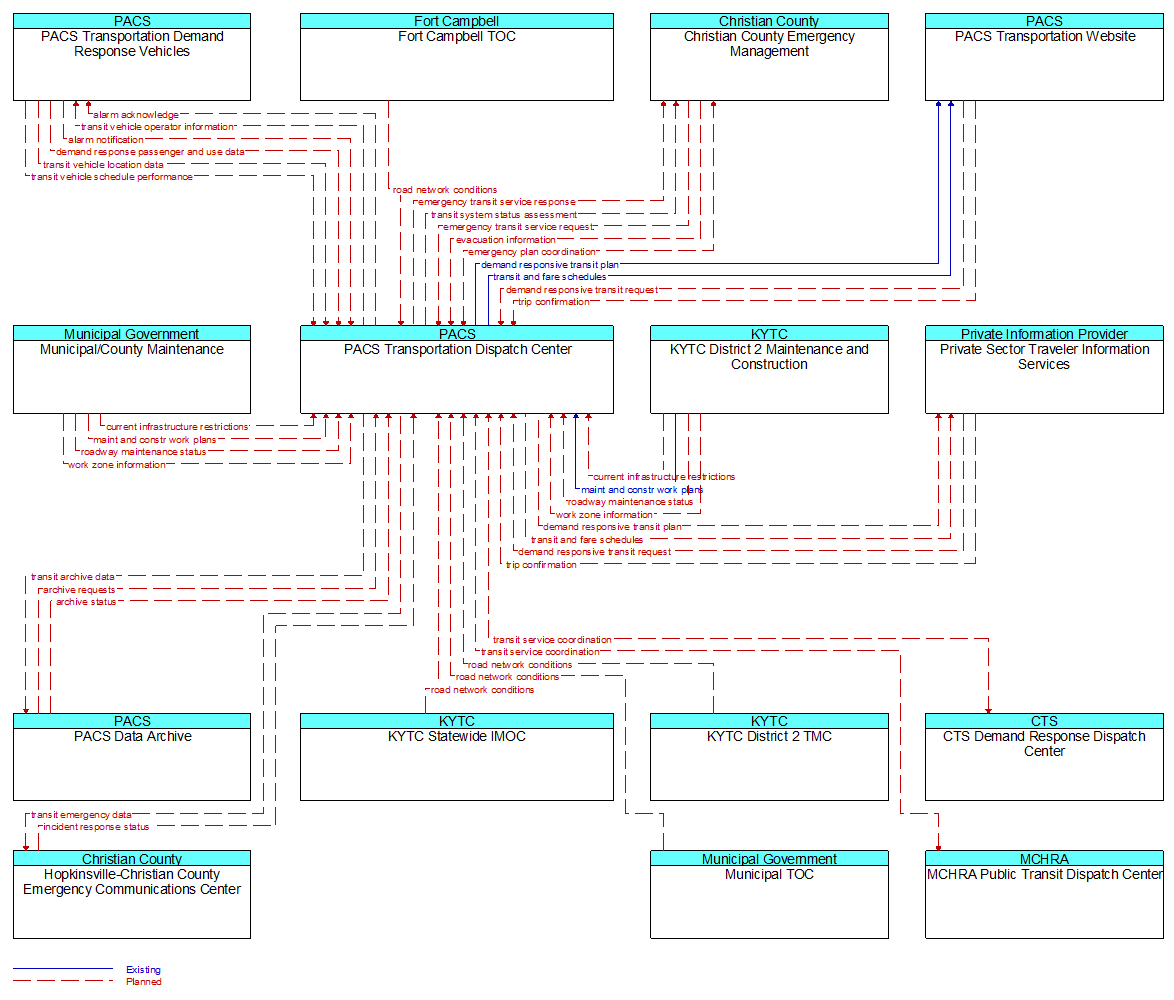The width and height of the screenshot is (1174, 1000).
Task: Click 'road network conditions' under Fort Campbell TOC
Action: pos(445,190)
